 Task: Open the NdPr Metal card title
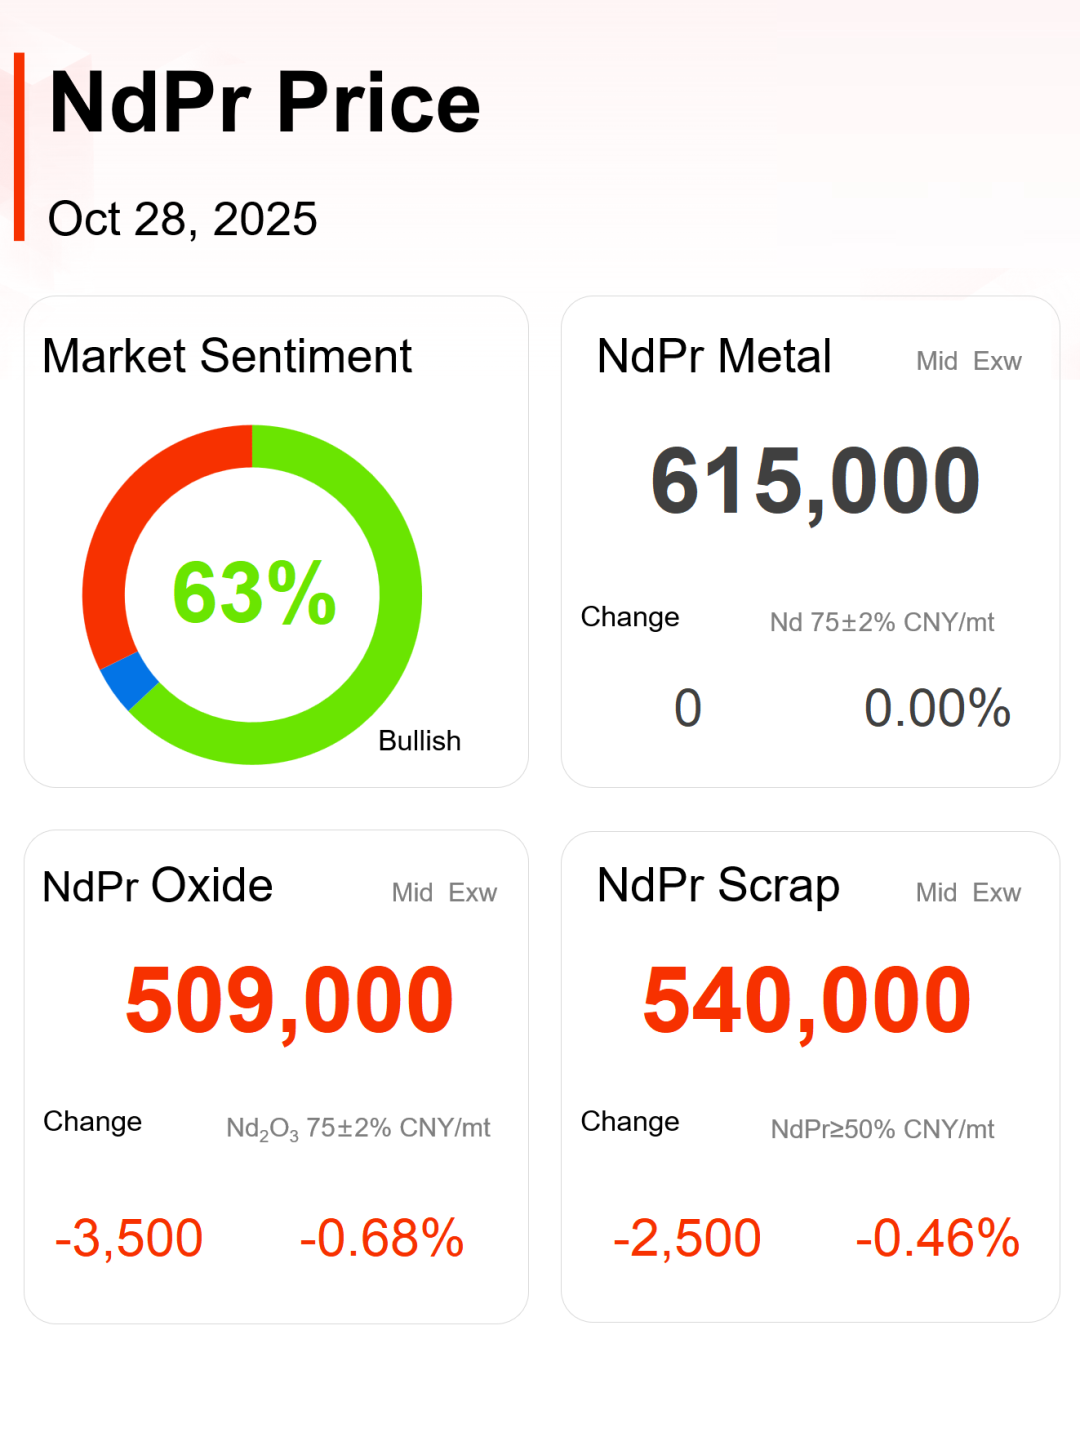point(714,356)
